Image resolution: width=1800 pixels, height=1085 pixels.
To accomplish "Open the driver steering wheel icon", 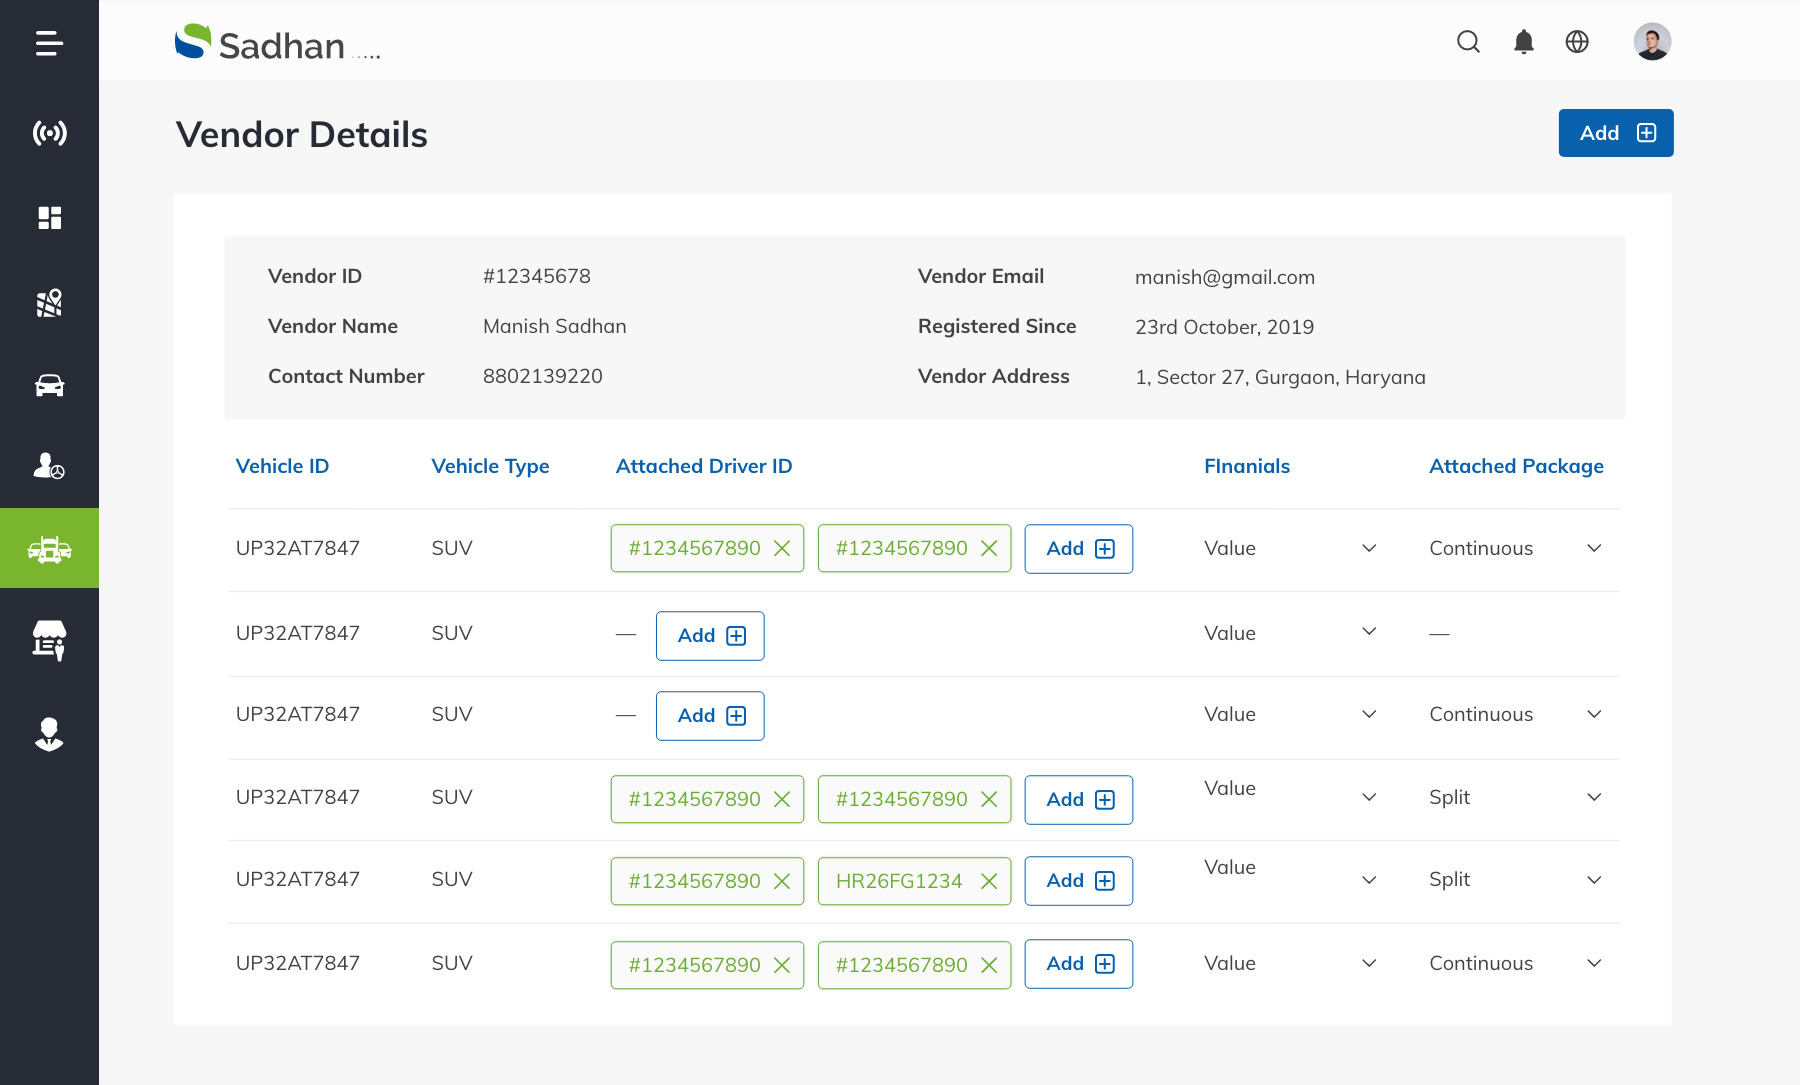I will (49, 466).
